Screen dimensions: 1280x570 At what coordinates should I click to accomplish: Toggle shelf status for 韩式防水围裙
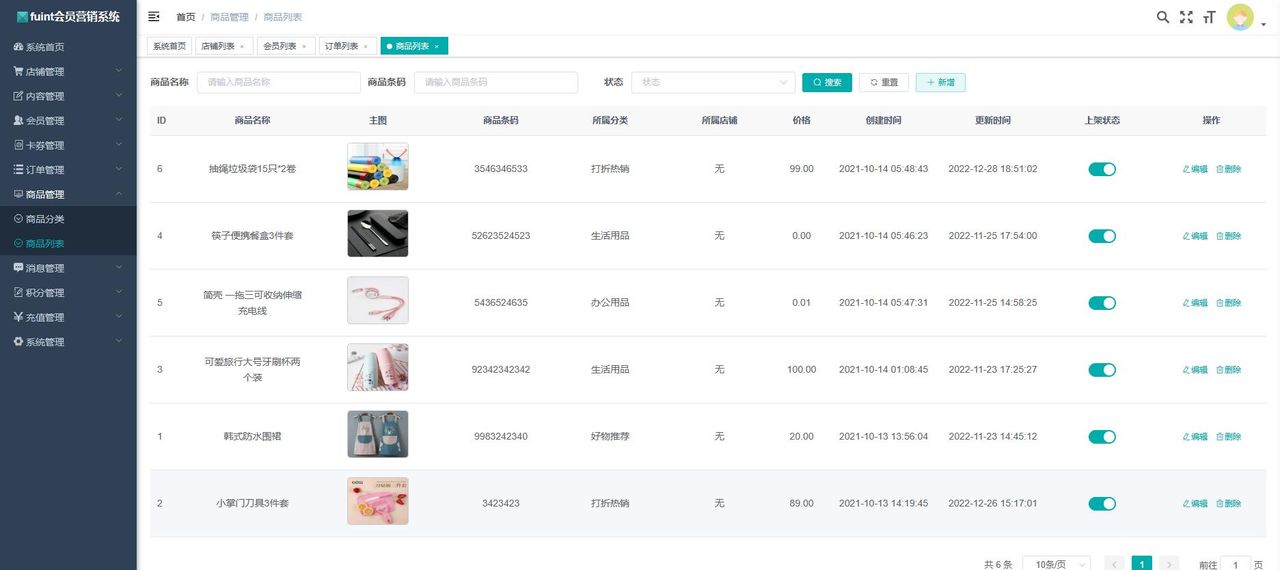click(1102, 437)
